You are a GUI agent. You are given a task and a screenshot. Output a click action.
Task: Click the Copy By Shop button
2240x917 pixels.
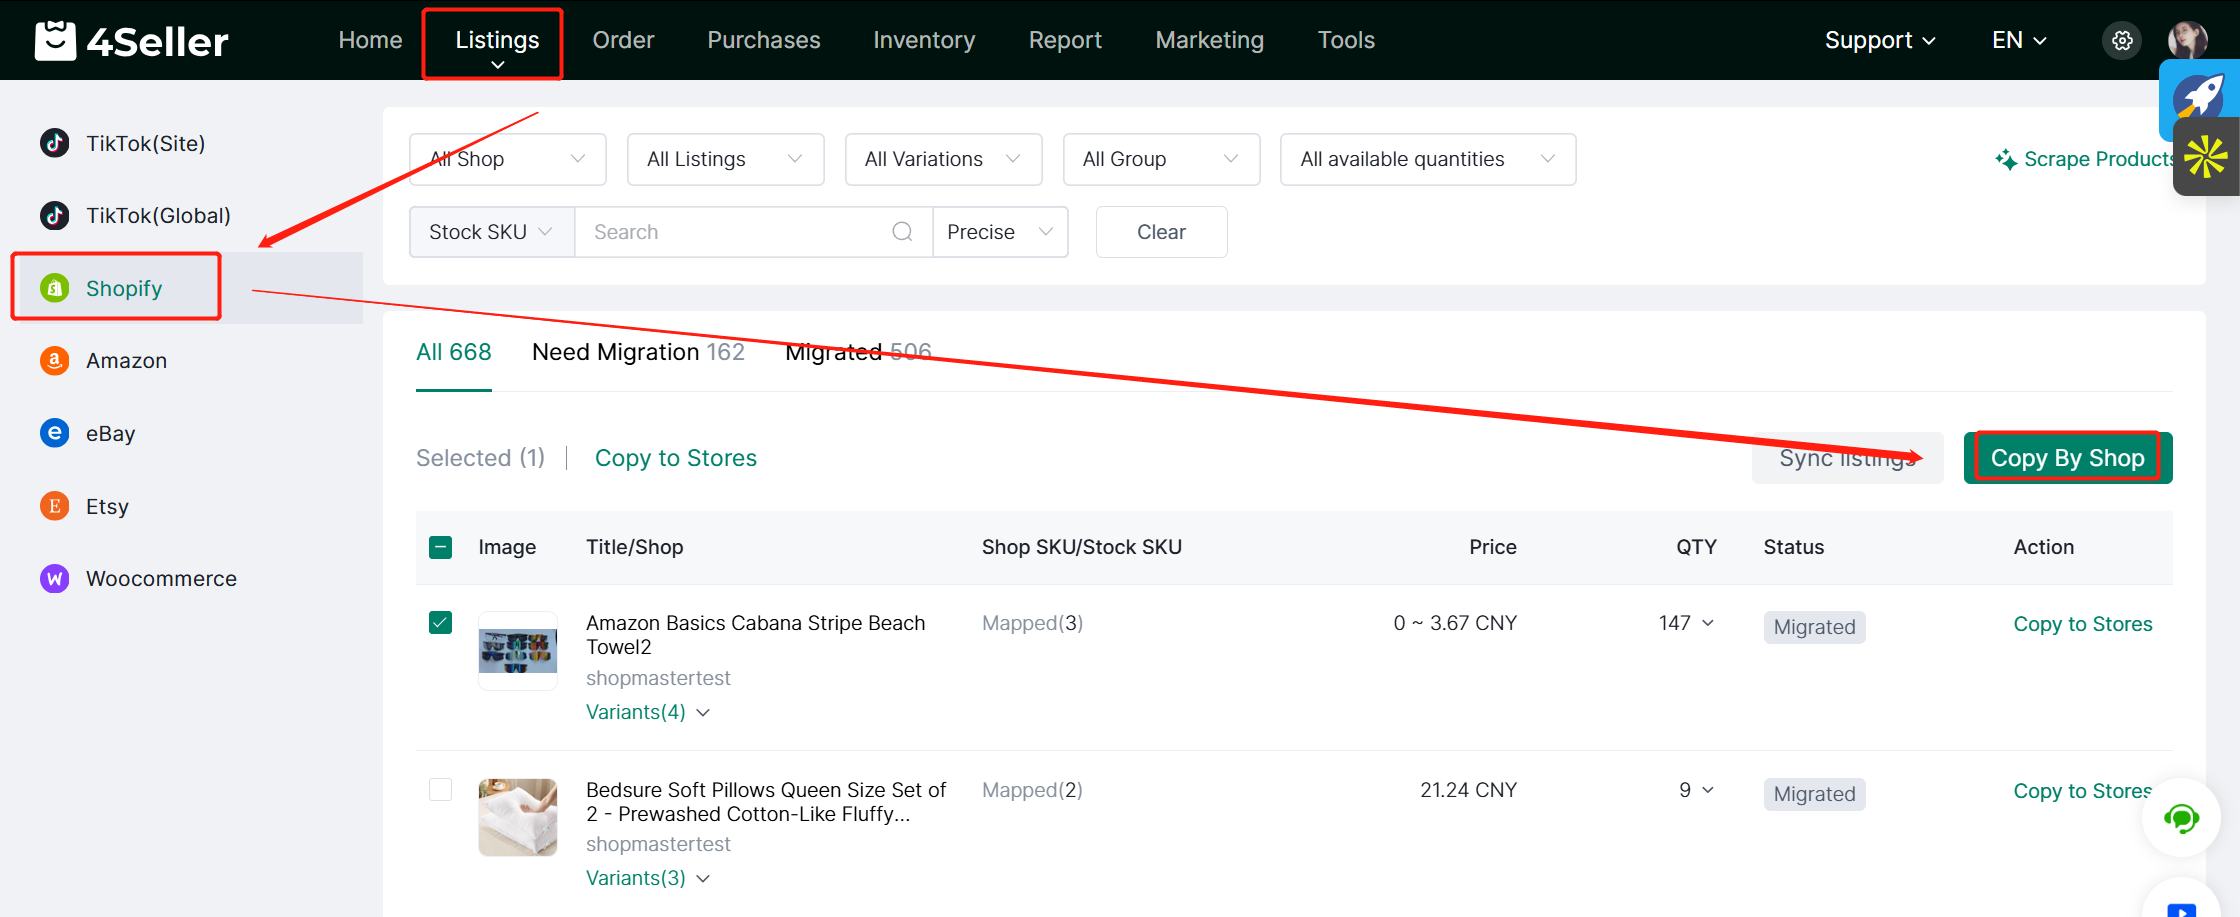2067,458
